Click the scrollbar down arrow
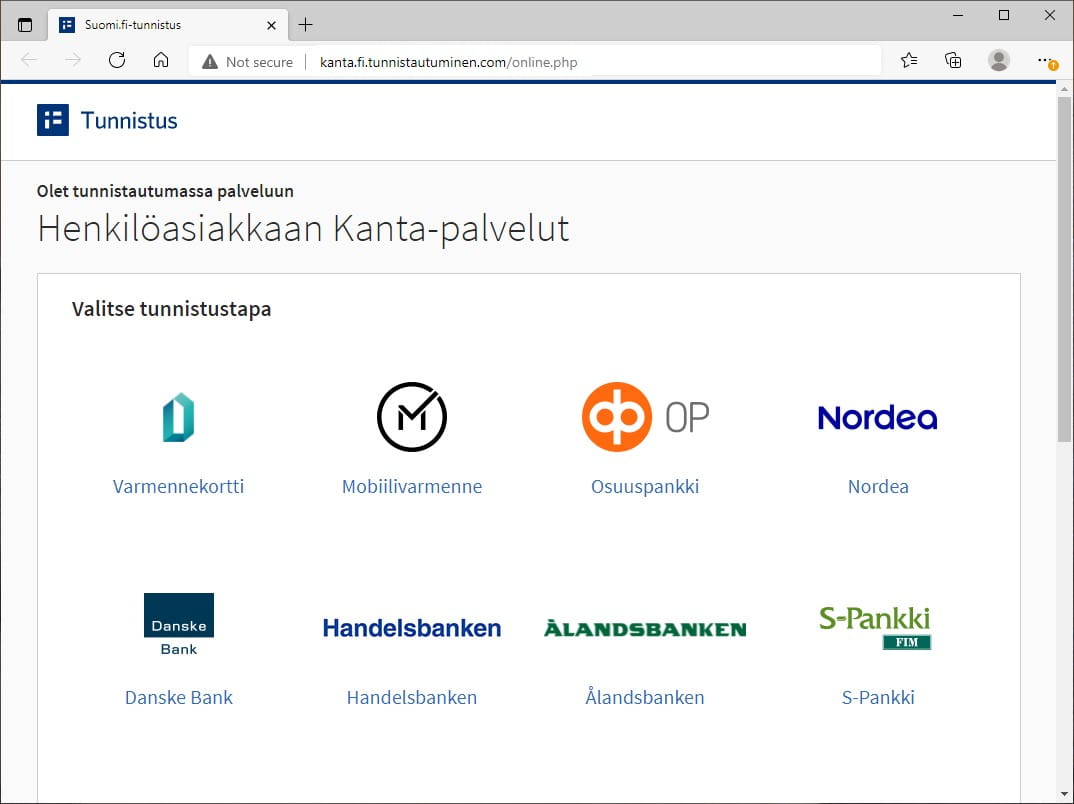The height and width of the screenshot is (804, 1074). (x=1064, y=794)
